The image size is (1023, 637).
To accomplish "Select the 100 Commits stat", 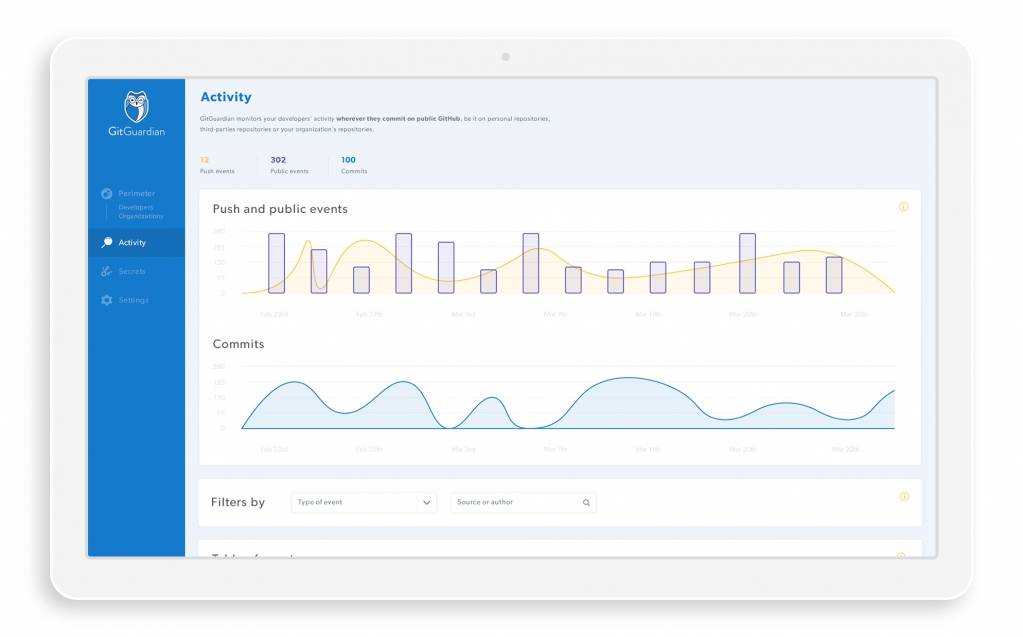I will 353,165.
